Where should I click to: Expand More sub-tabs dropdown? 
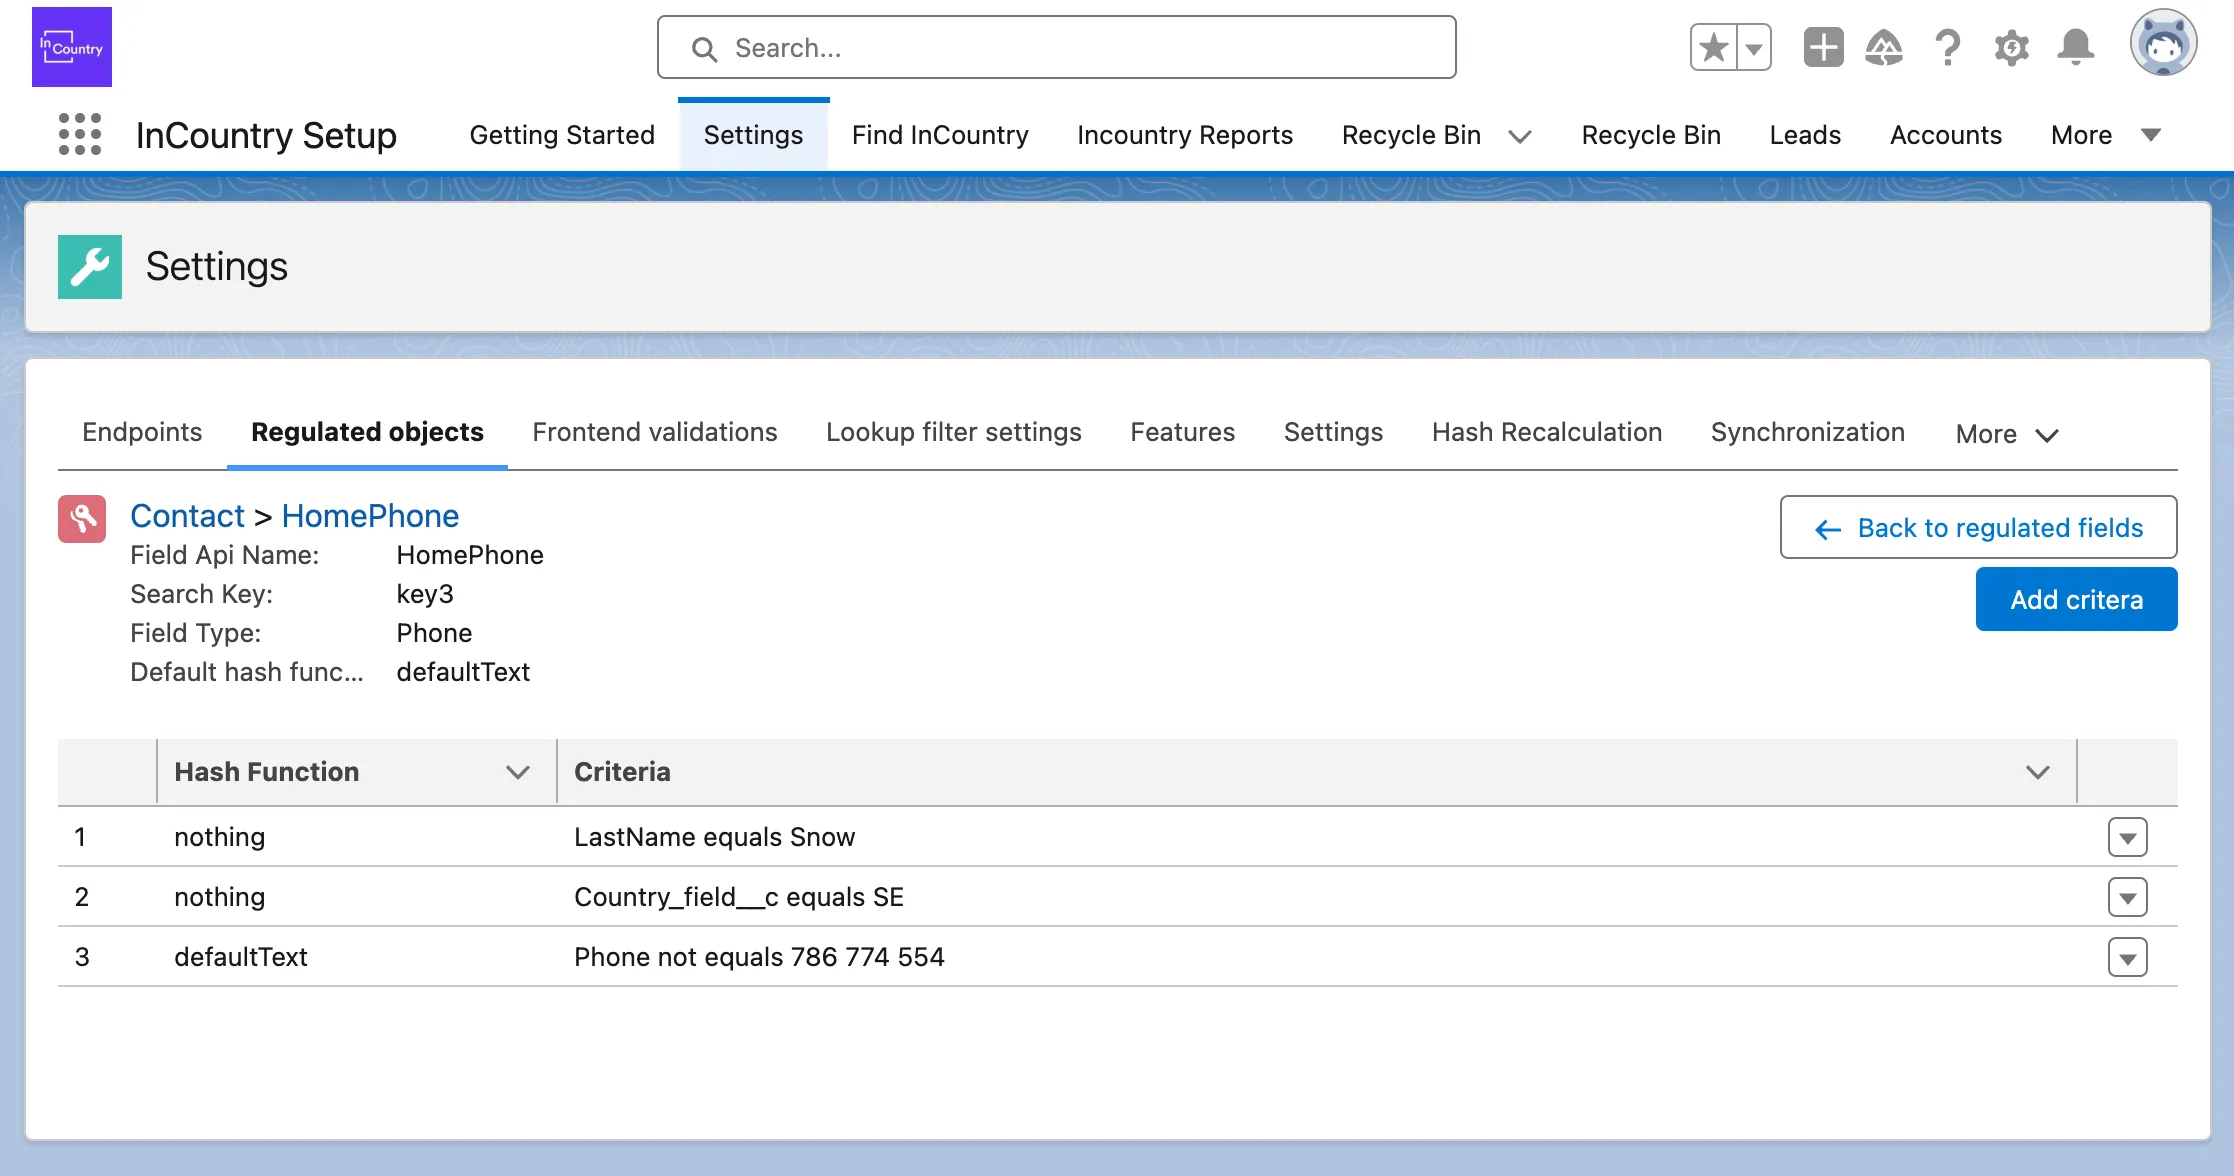(x=2006, y=434)
